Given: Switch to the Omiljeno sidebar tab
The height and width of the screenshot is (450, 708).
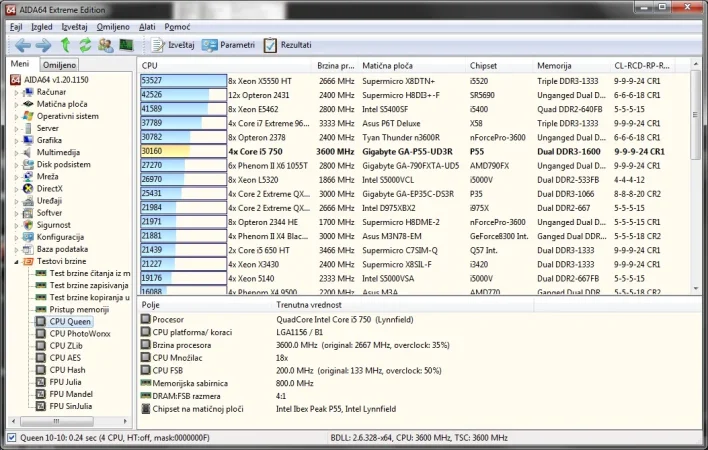Looking at the screenshot, I should (59, 65).
